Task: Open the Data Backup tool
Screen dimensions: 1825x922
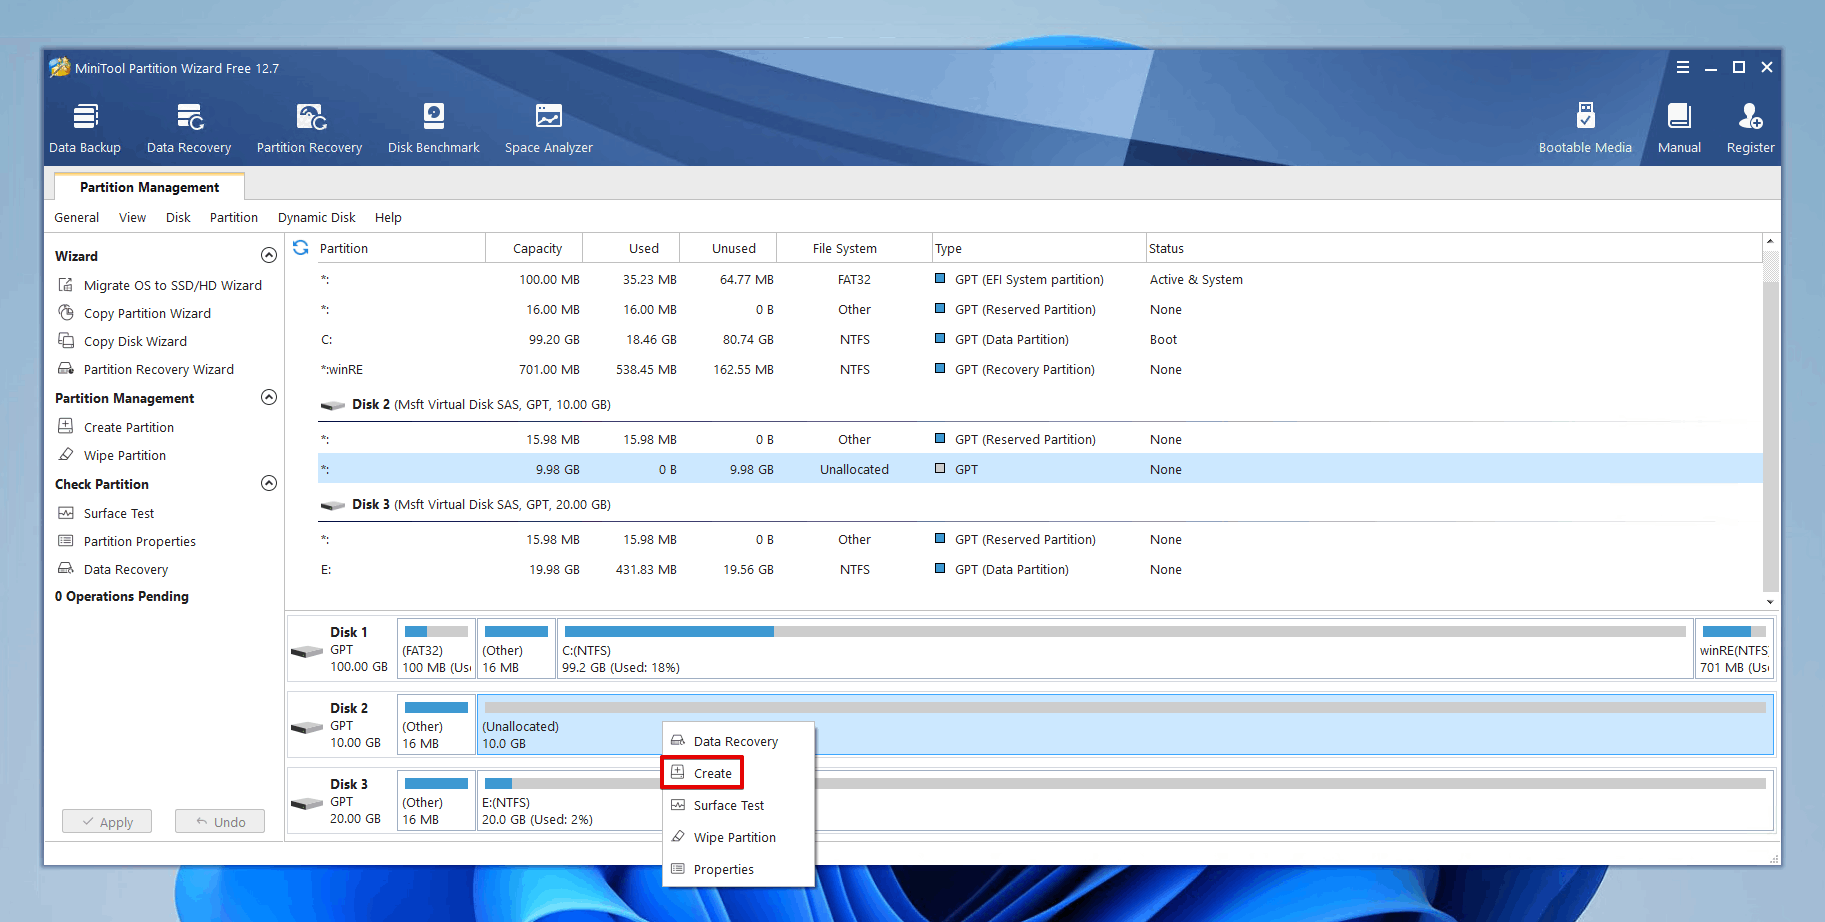Action: click(85, 129)
